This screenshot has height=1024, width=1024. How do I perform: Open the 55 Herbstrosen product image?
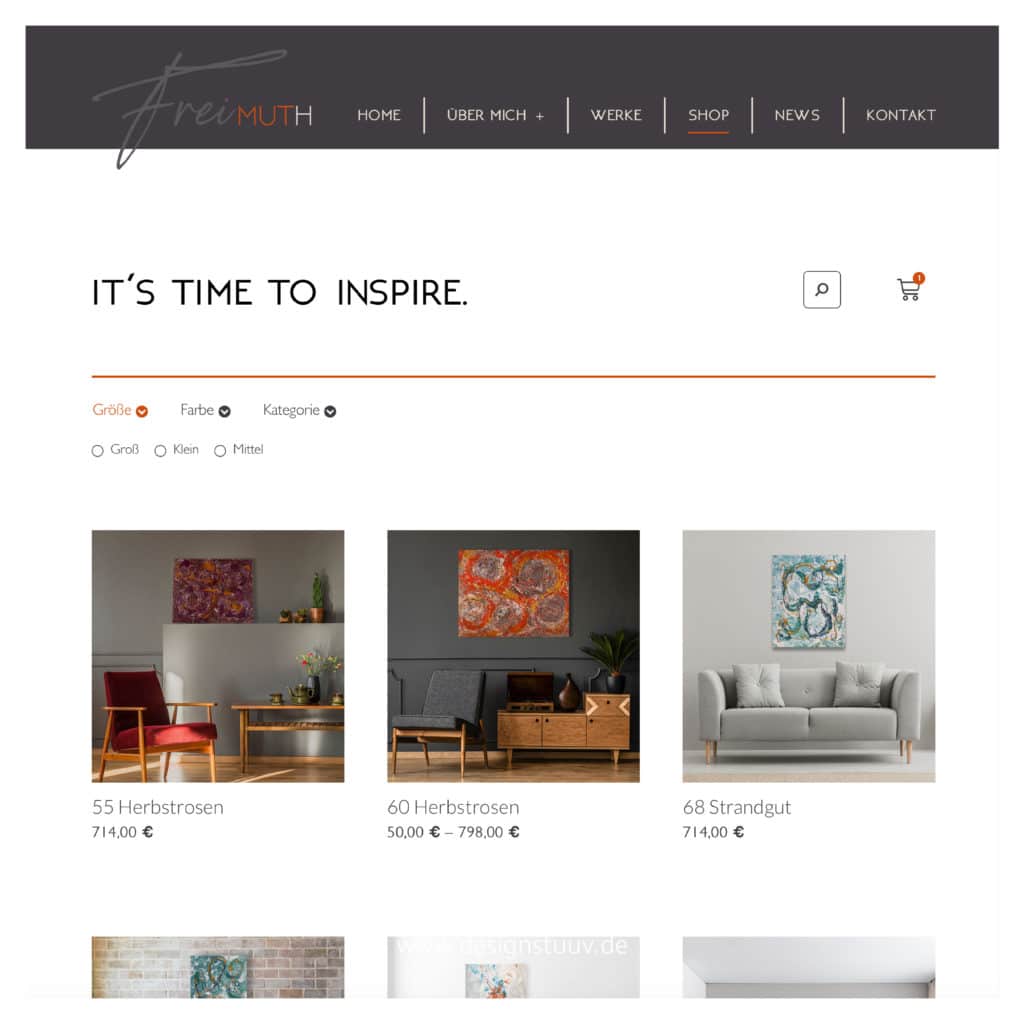pos(217,656)
